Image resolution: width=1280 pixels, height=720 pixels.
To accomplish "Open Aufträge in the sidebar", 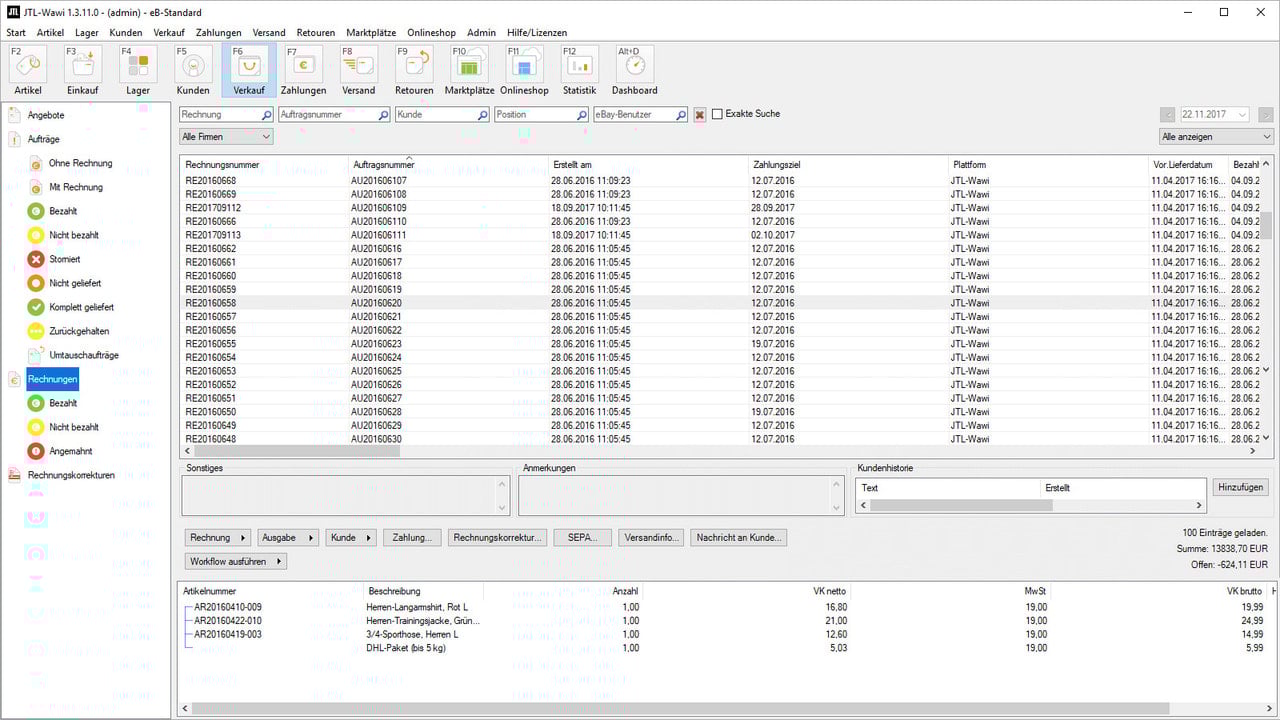I will pos(43,139).
